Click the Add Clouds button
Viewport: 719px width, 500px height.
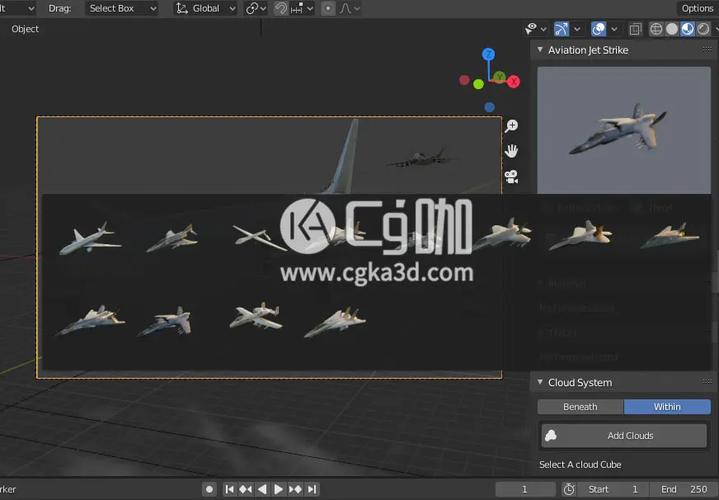[x=624, y=435]
